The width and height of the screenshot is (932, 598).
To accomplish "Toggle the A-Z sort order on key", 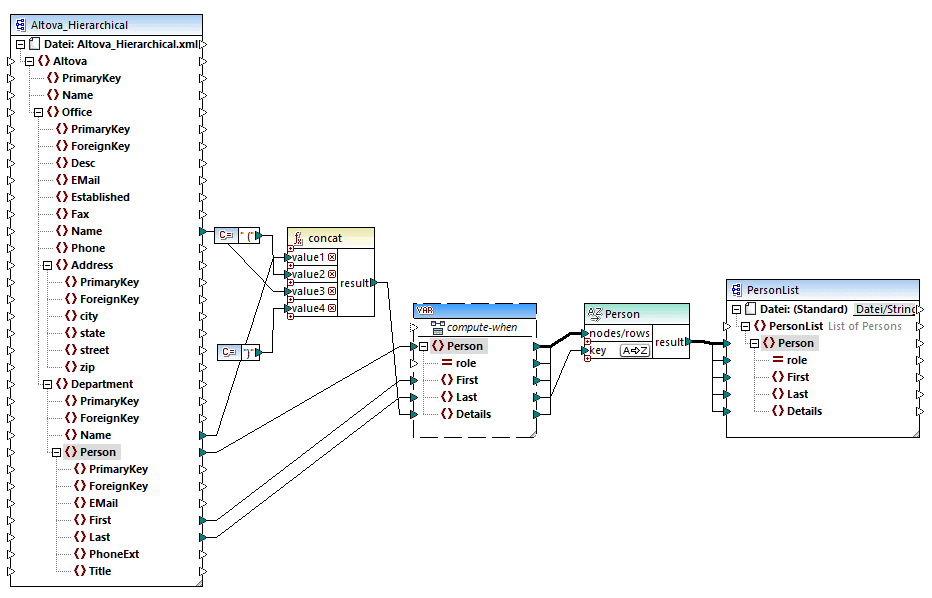I will (x=633, y=351).
